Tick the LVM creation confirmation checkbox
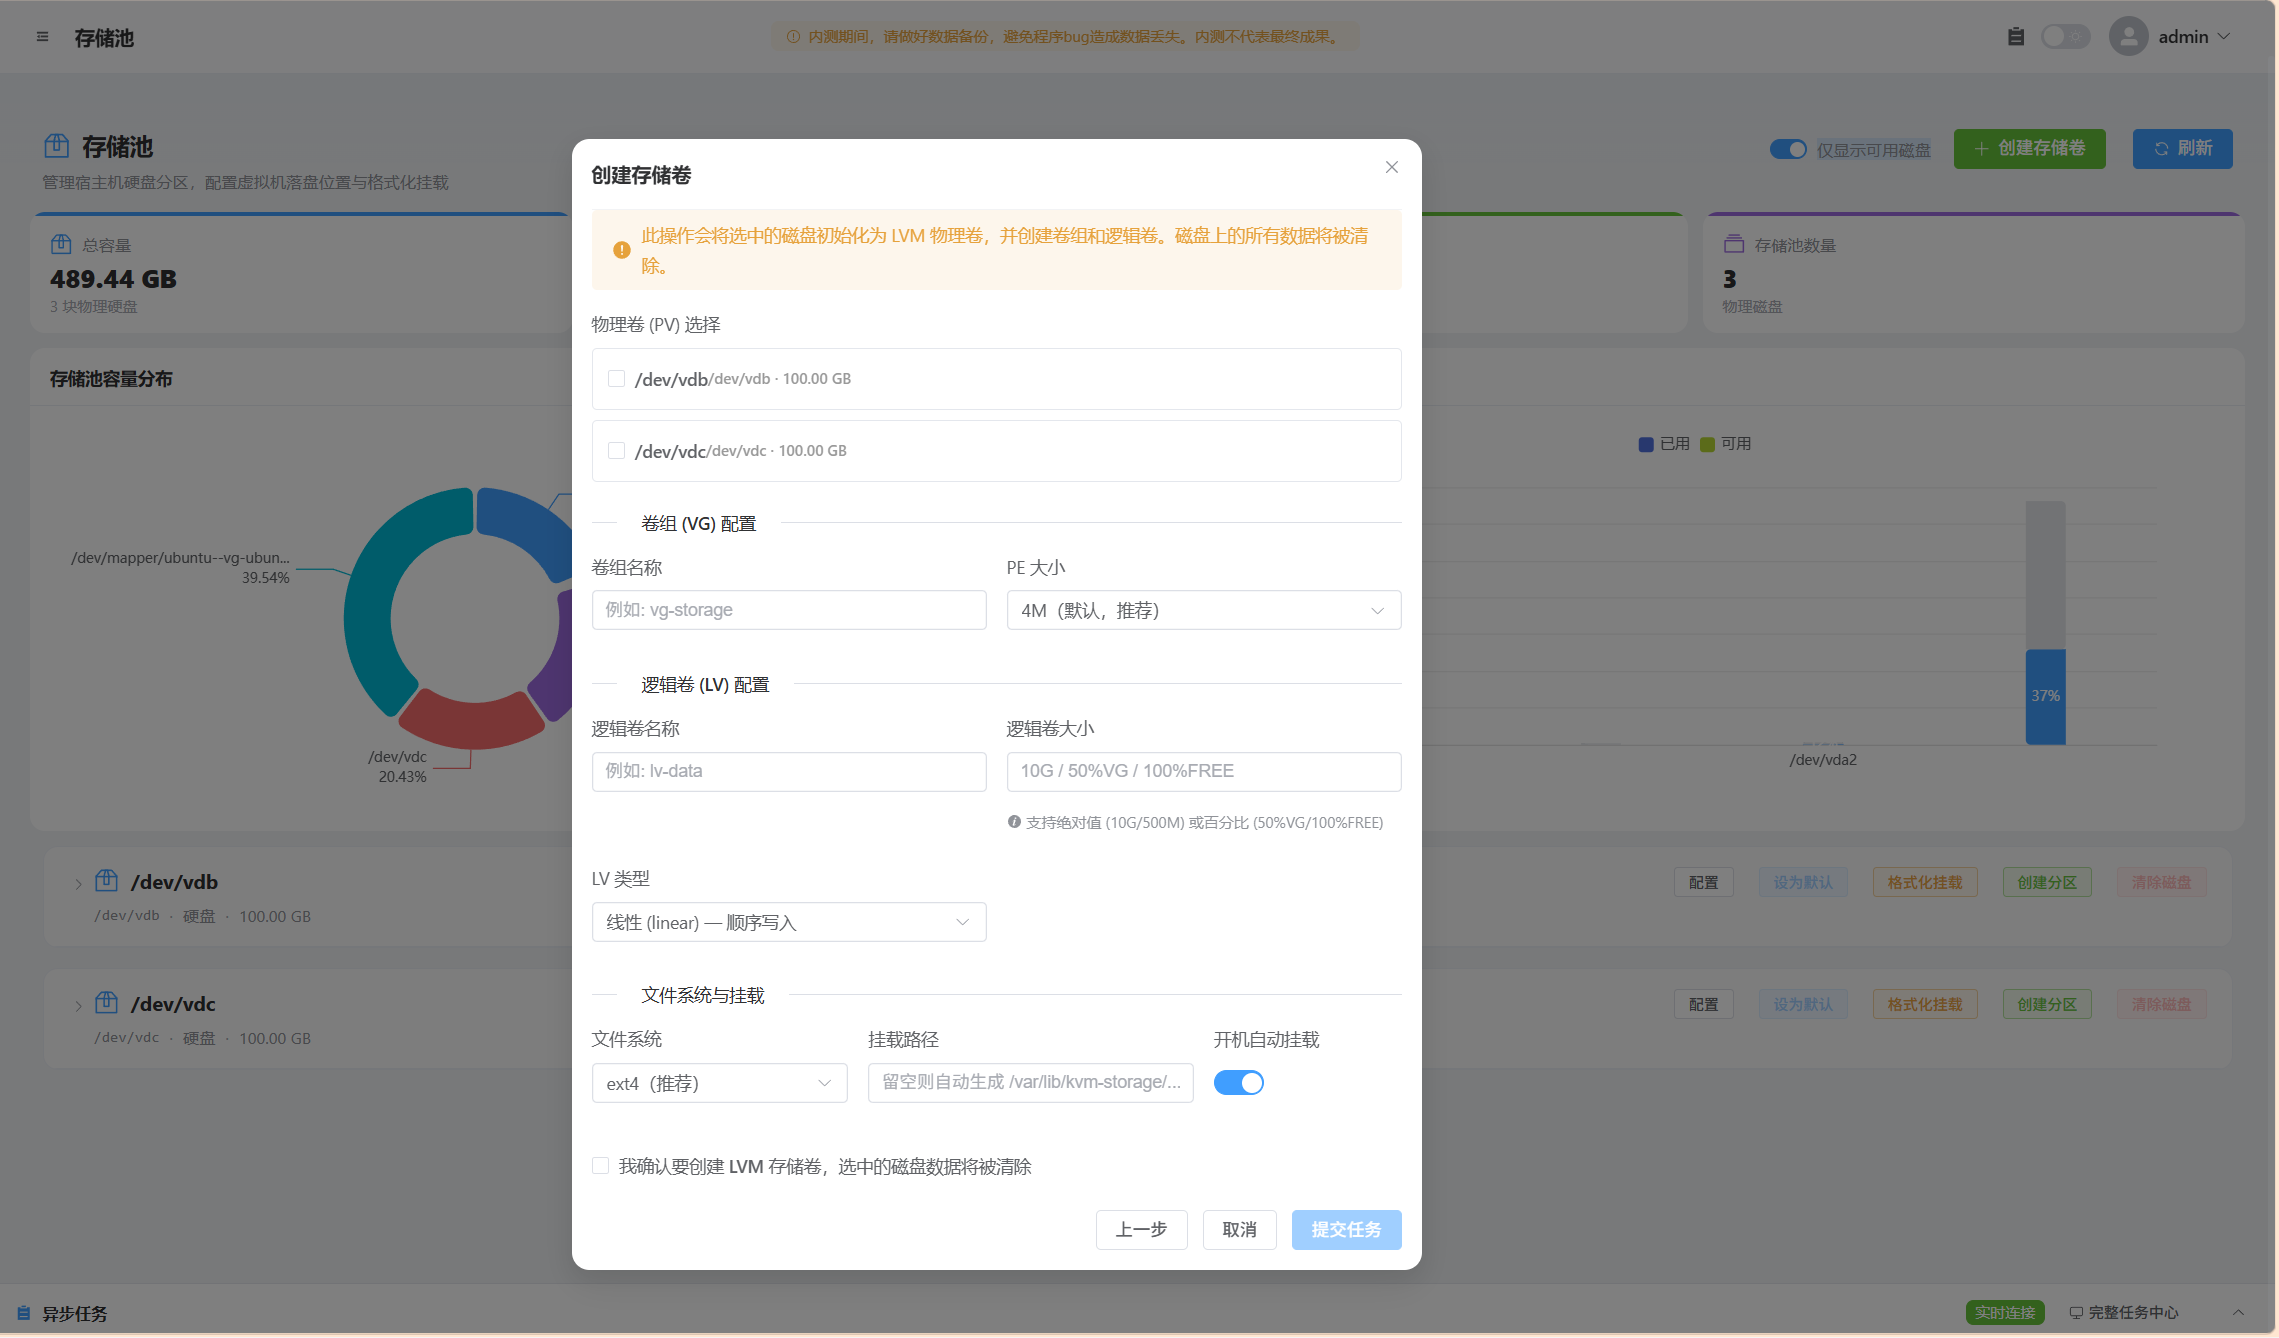 coord(601,1166)
